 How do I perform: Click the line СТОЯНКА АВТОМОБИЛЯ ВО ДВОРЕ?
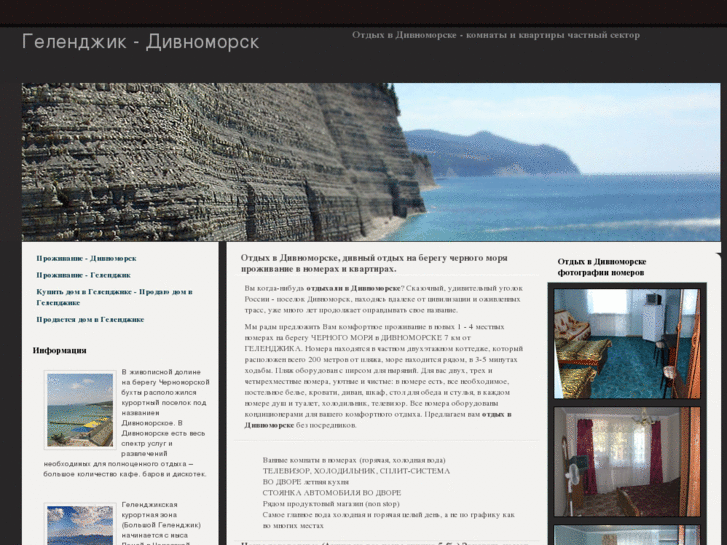332,493
